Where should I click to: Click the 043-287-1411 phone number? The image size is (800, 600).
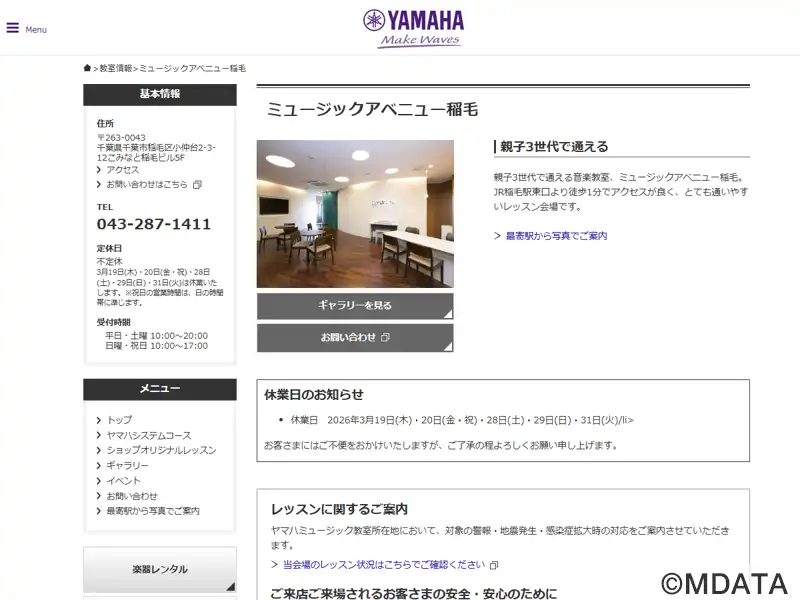[x=154, y=224]
